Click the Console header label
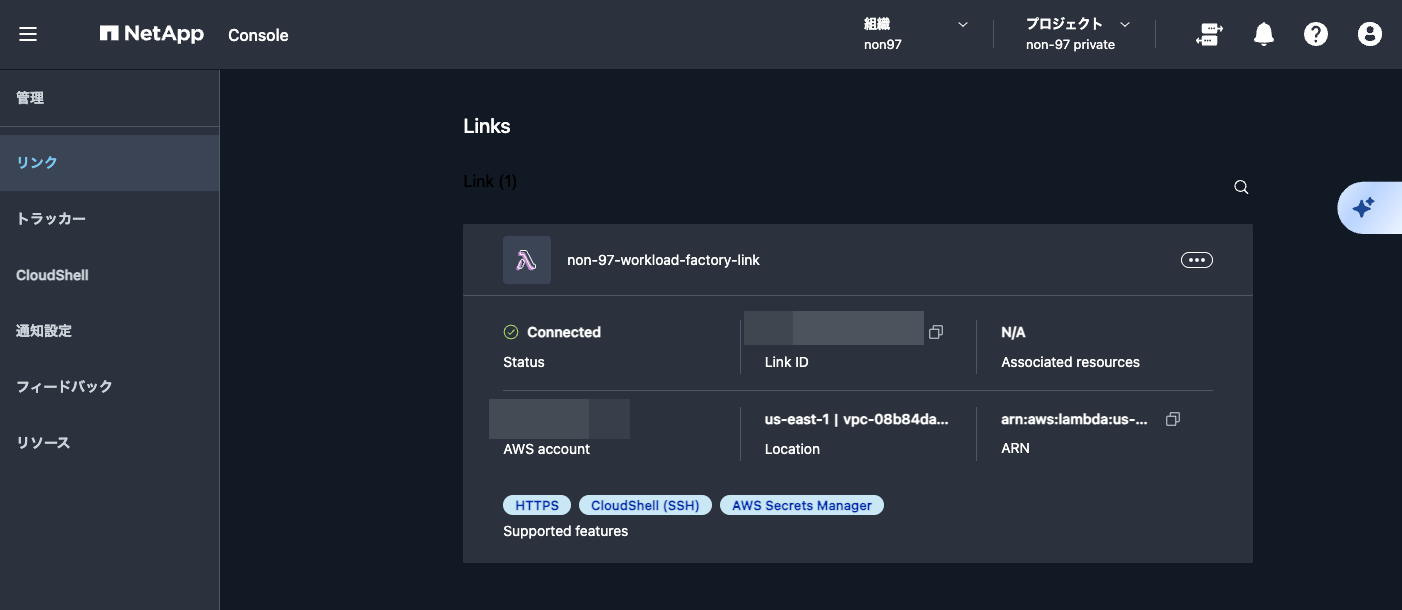This screenshot has width=1402, height=610. [258, 35]
